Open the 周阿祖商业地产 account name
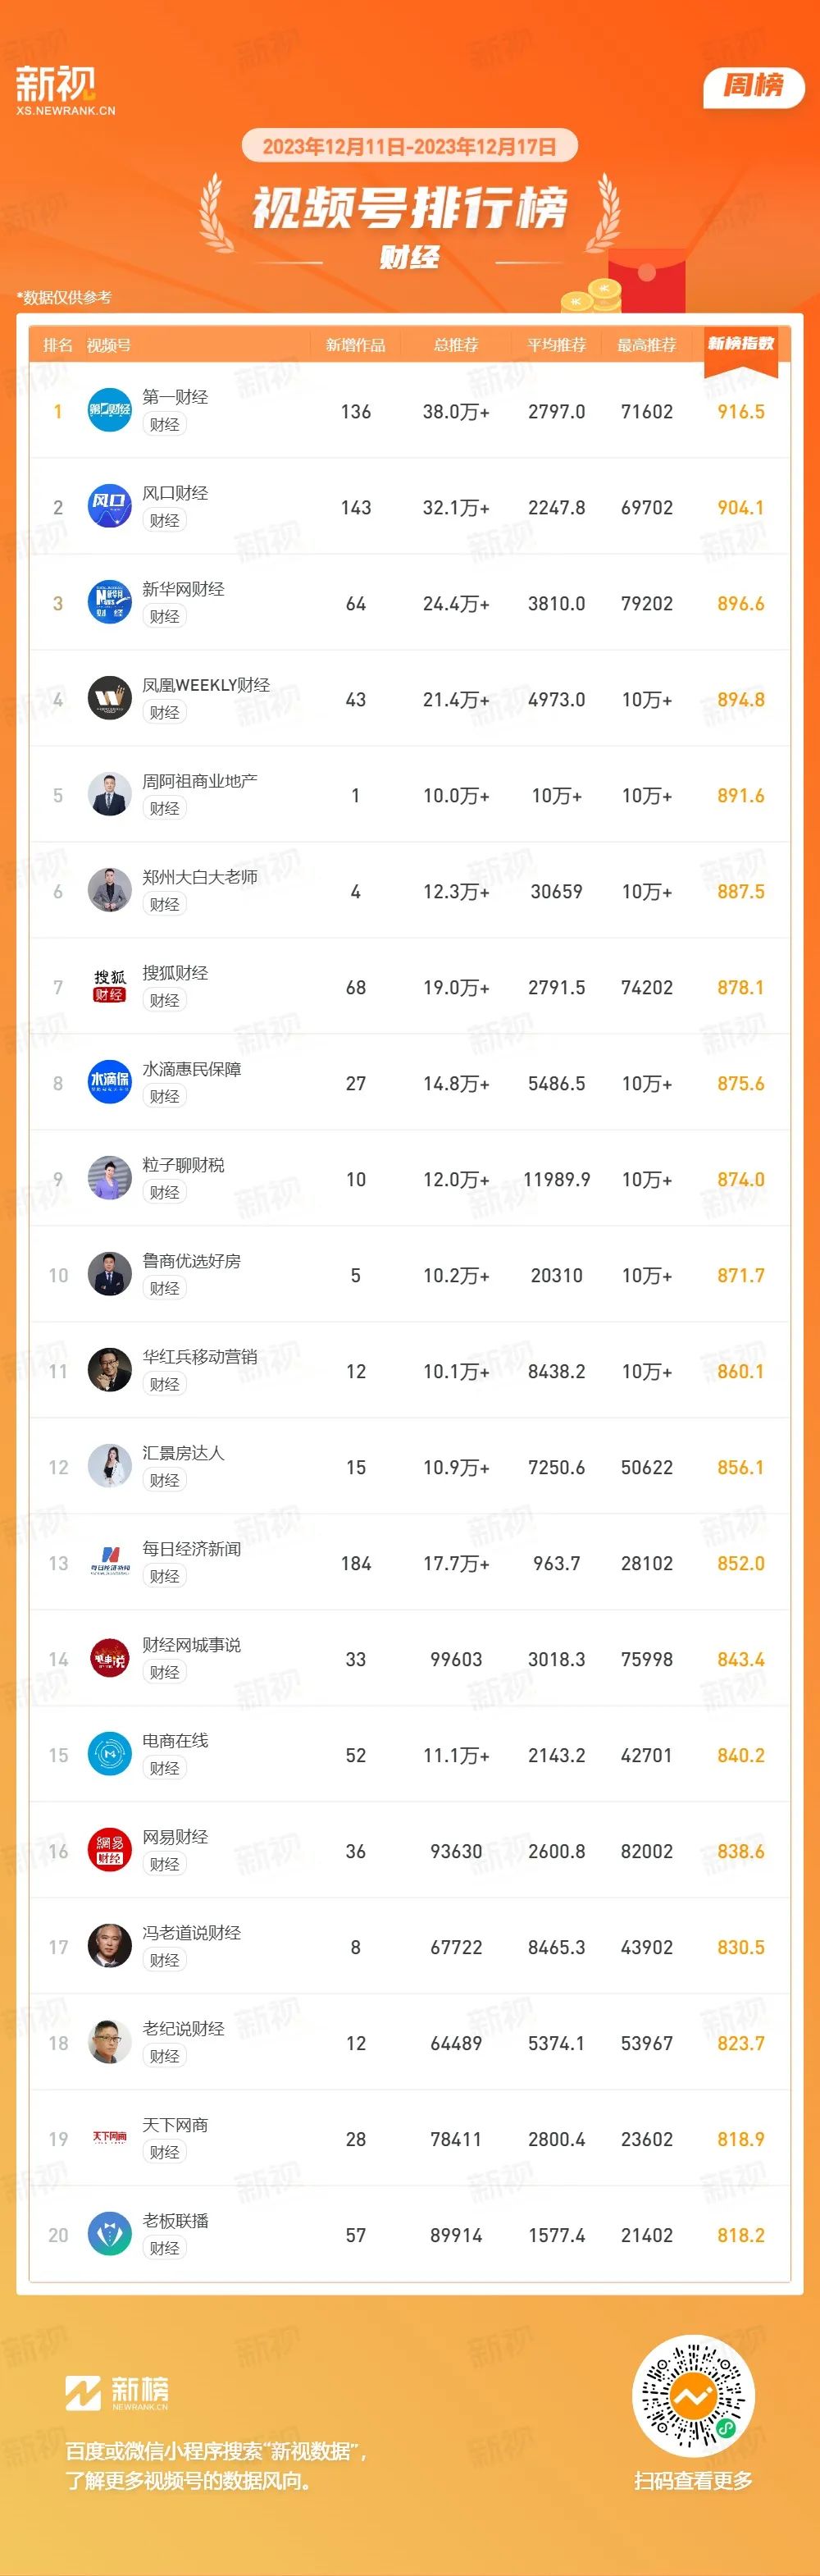The height and width of the screenshot is (2576, 820). click(x=200, y=781)
